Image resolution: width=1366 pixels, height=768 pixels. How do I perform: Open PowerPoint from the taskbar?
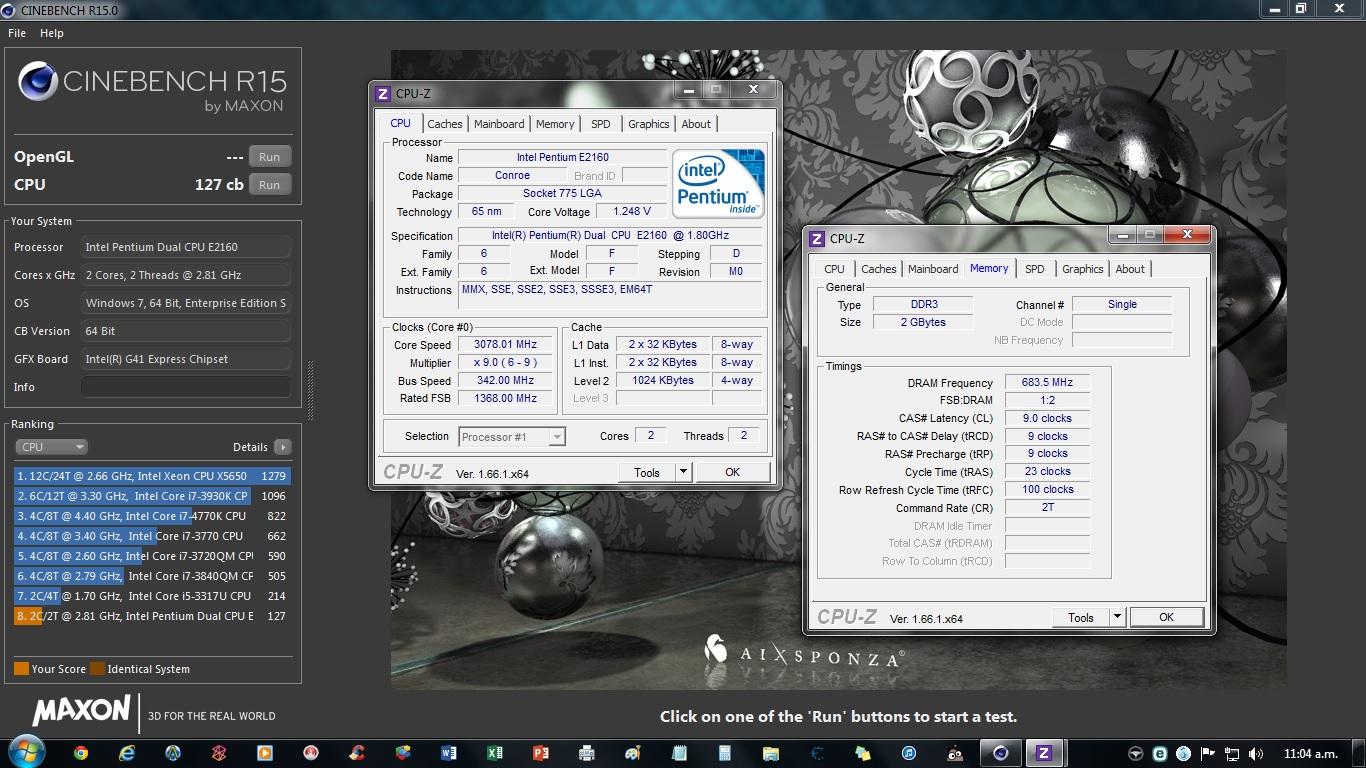[x=541, y=753]
